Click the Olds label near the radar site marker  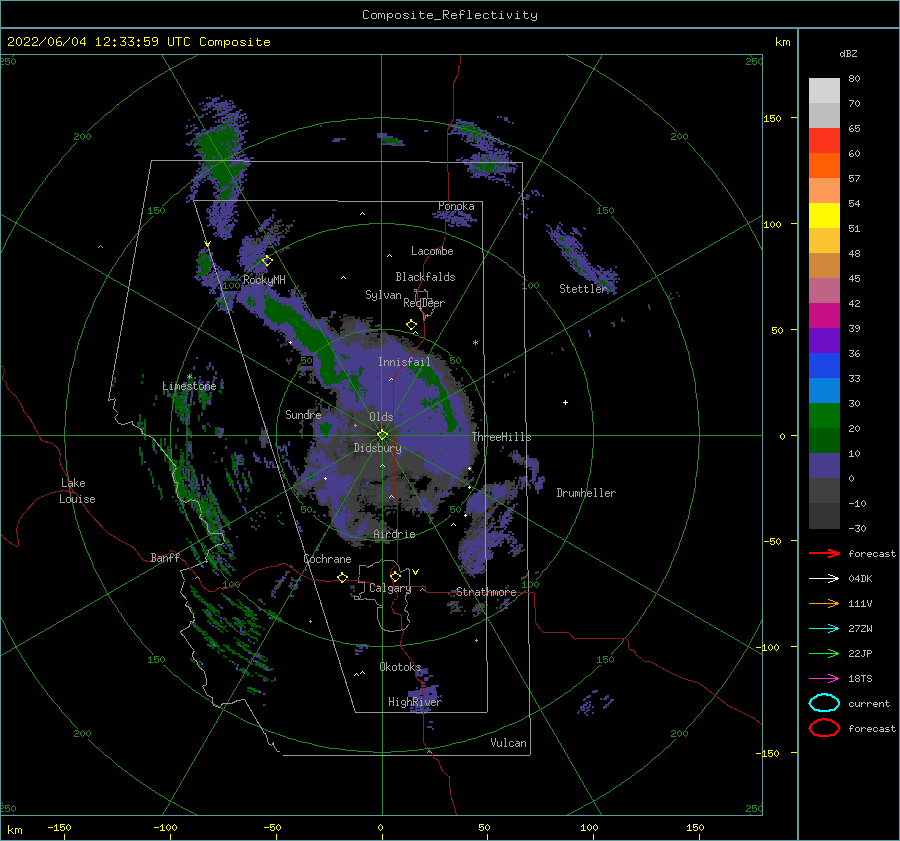(x=381, y=417)
